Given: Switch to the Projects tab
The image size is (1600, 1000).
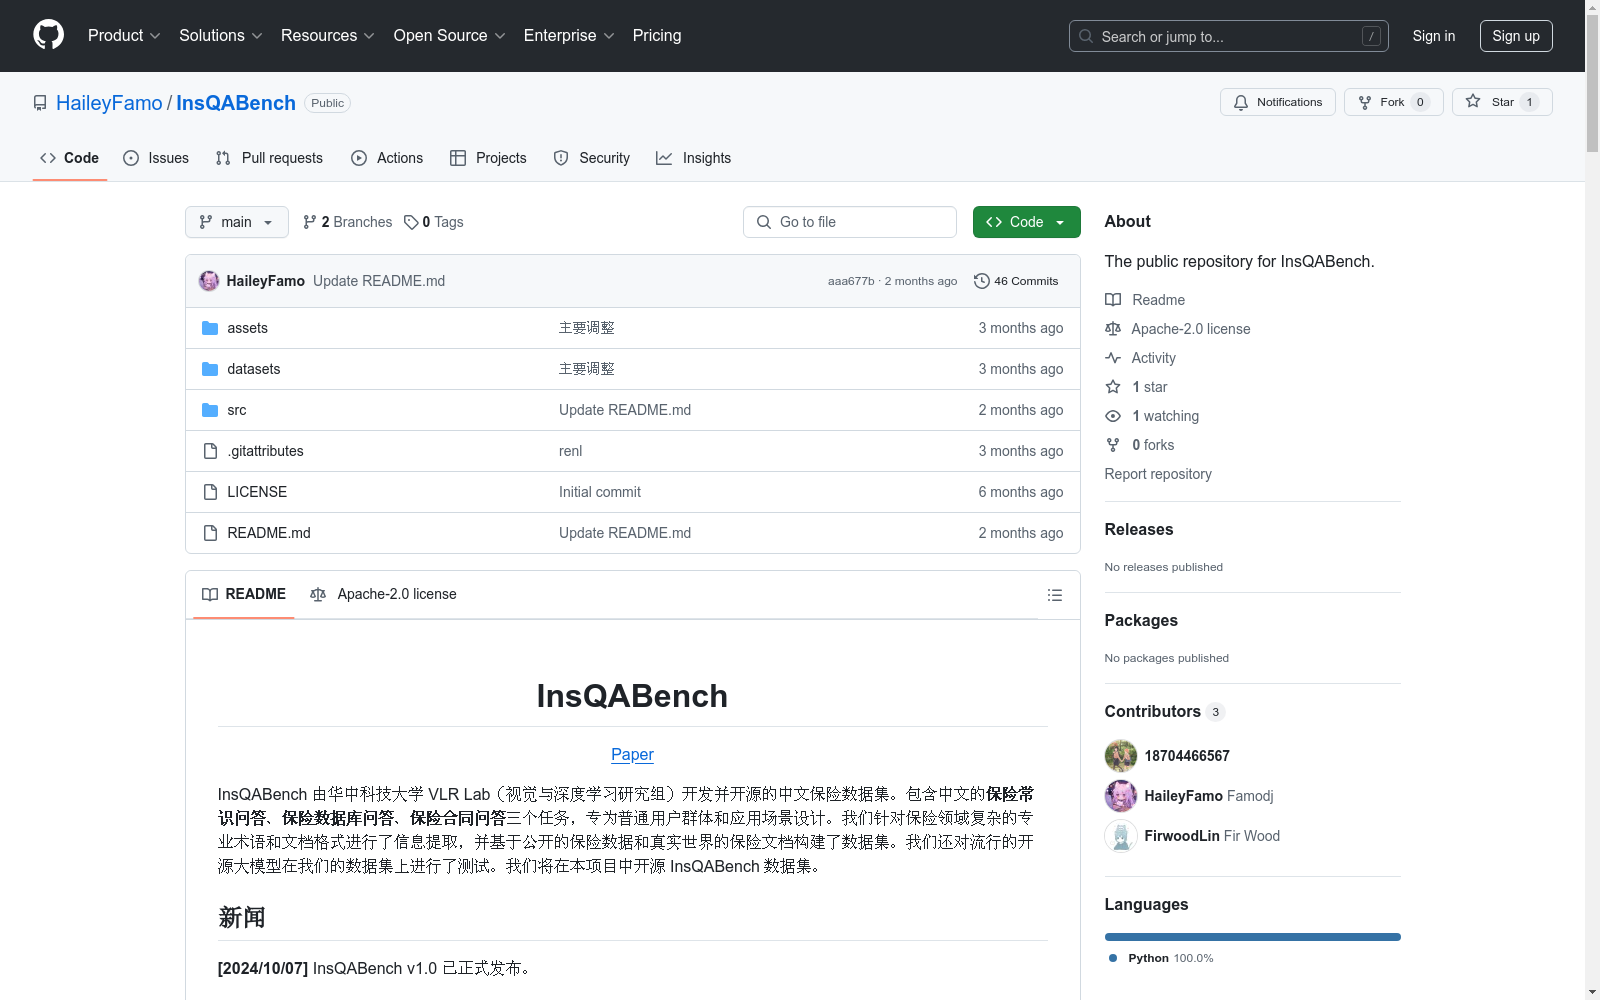Looking at the screenshot, I should (488, 158).
